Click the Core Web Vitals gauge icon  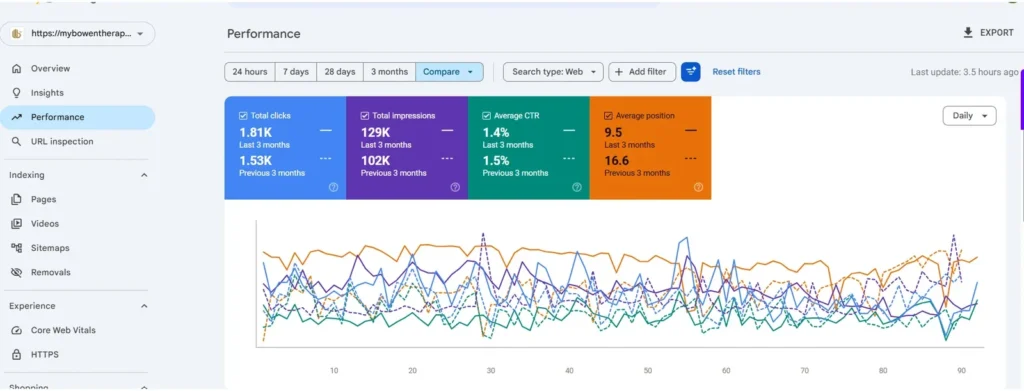coord(17,330)
